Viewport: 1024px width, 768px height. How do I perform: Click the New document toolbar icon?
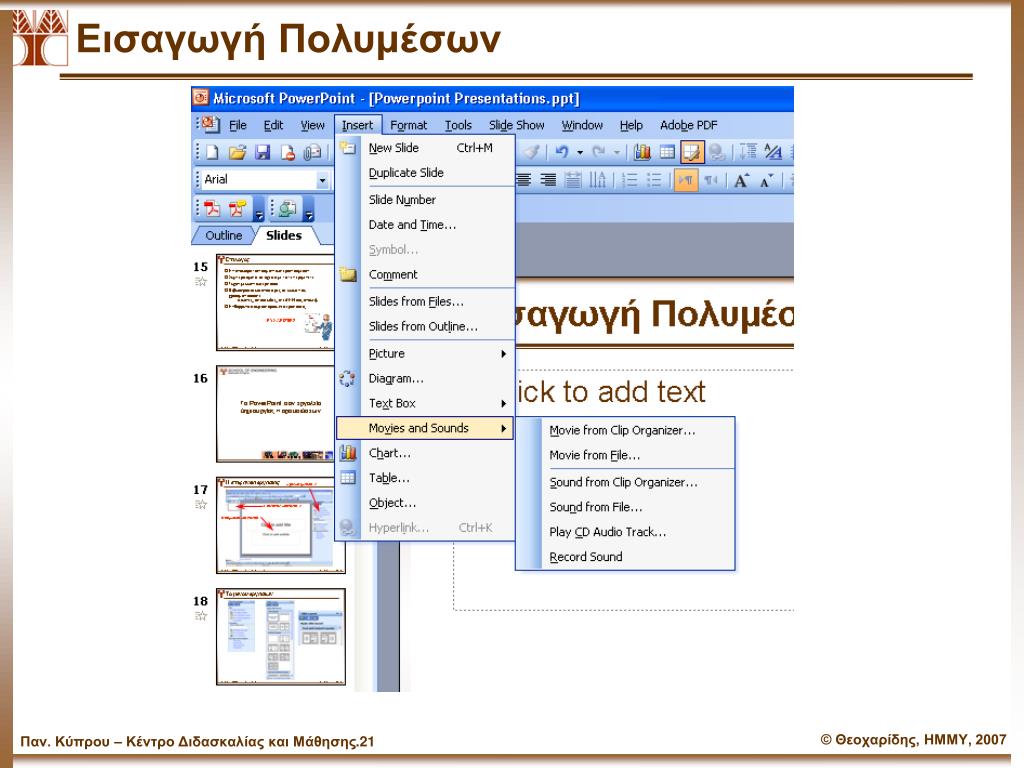pos(212,152)
